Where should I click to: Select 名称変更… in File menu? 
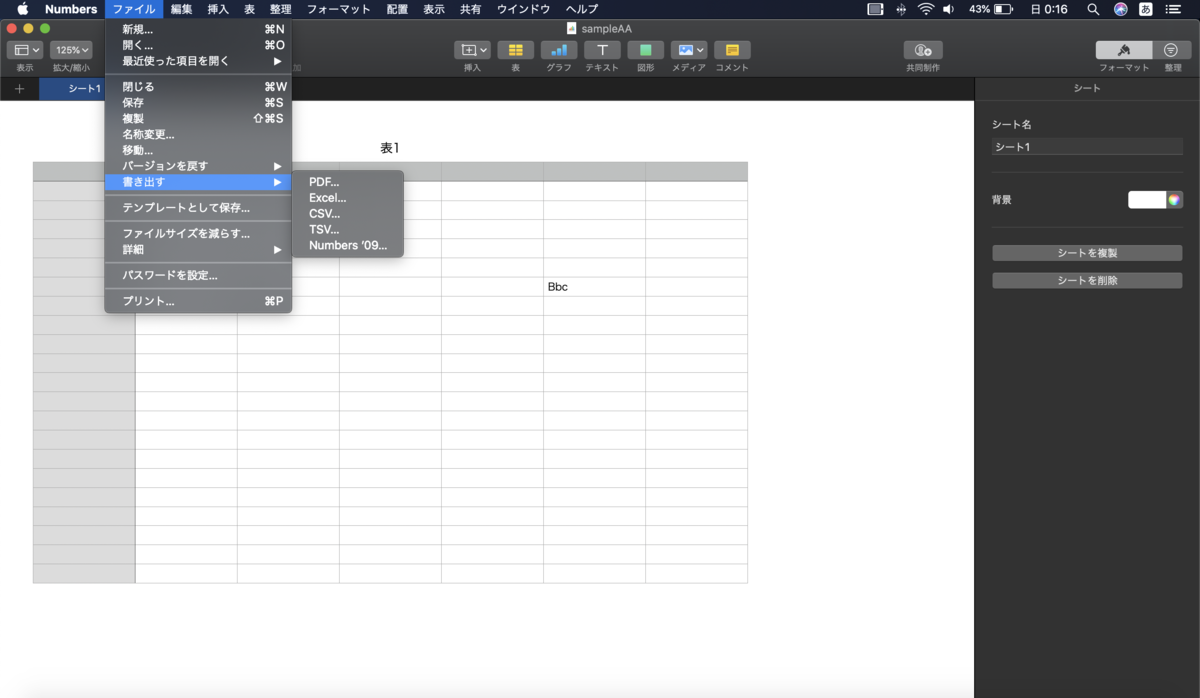(198, 134)
